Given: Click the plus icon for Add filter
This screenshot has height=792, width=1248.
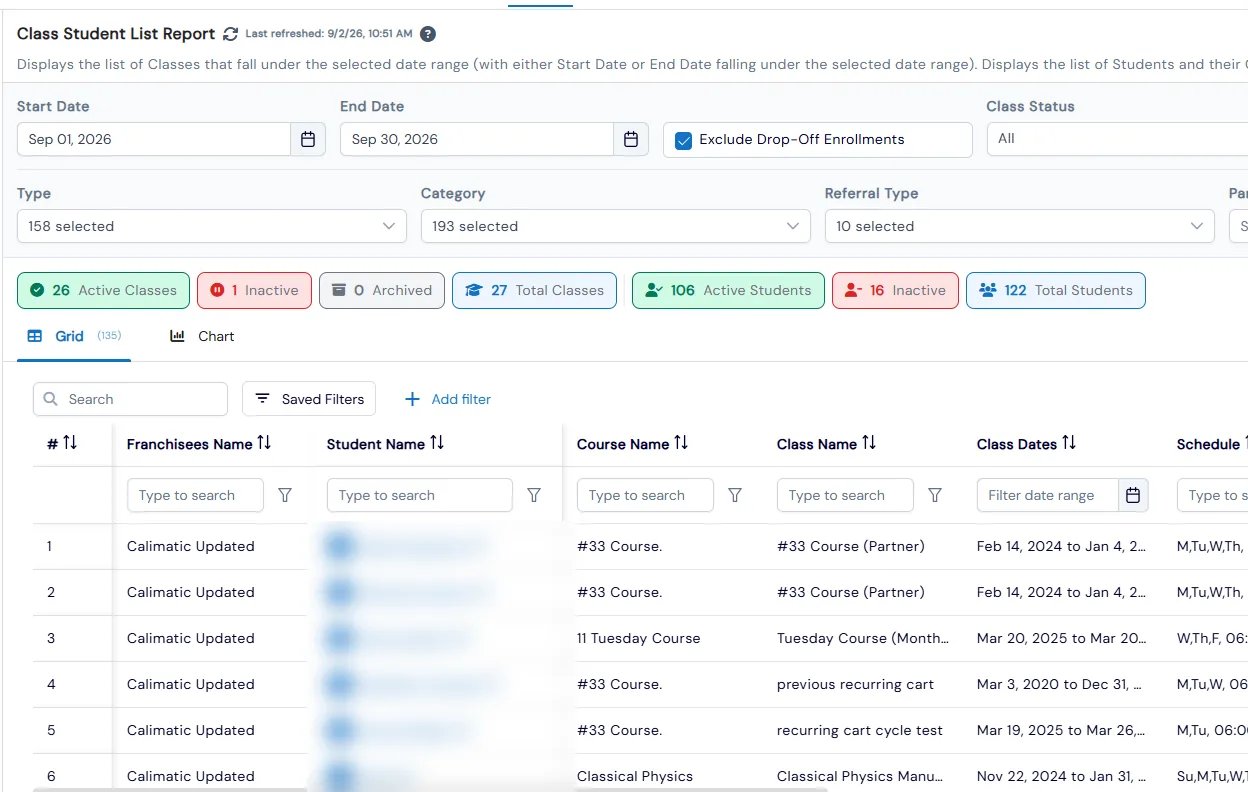Looking at the screenshot, I should pos(412,399).
